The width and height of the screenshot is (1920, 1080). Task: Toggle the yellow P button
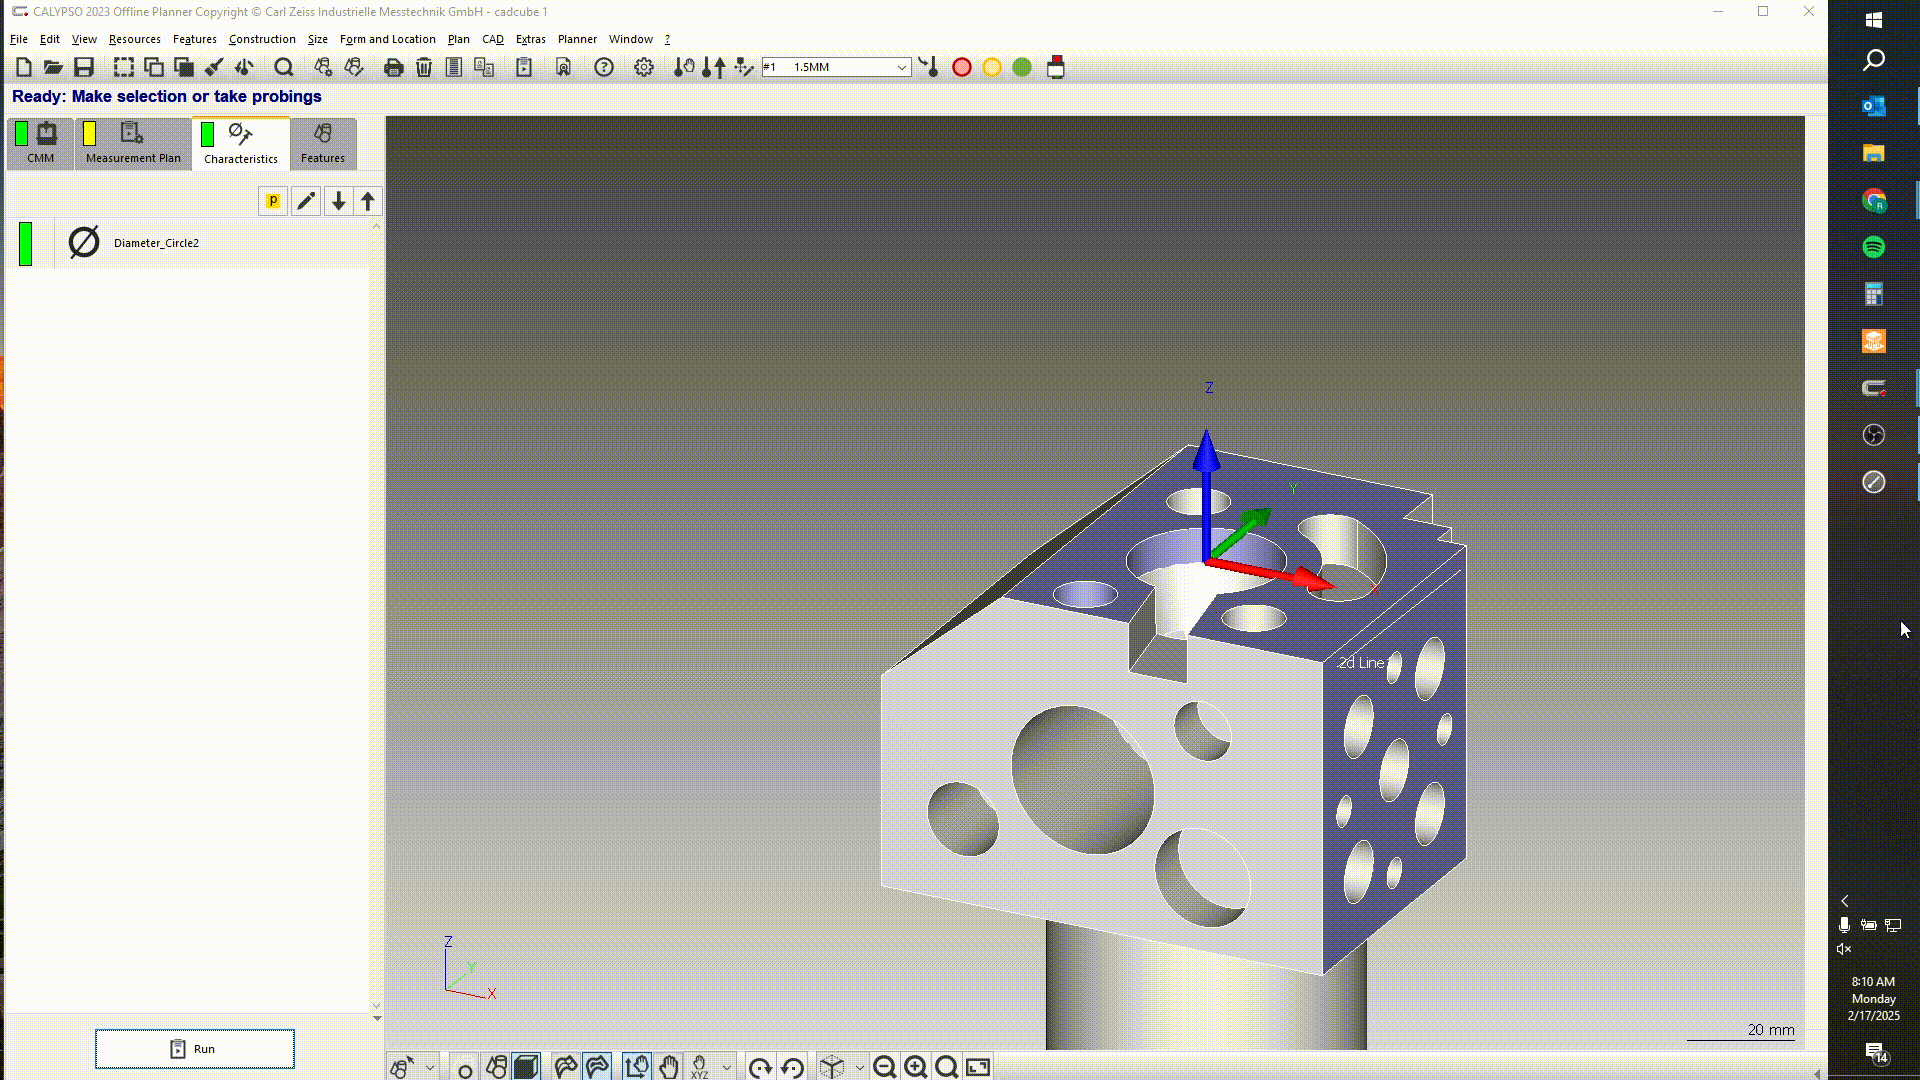(272, 201)
